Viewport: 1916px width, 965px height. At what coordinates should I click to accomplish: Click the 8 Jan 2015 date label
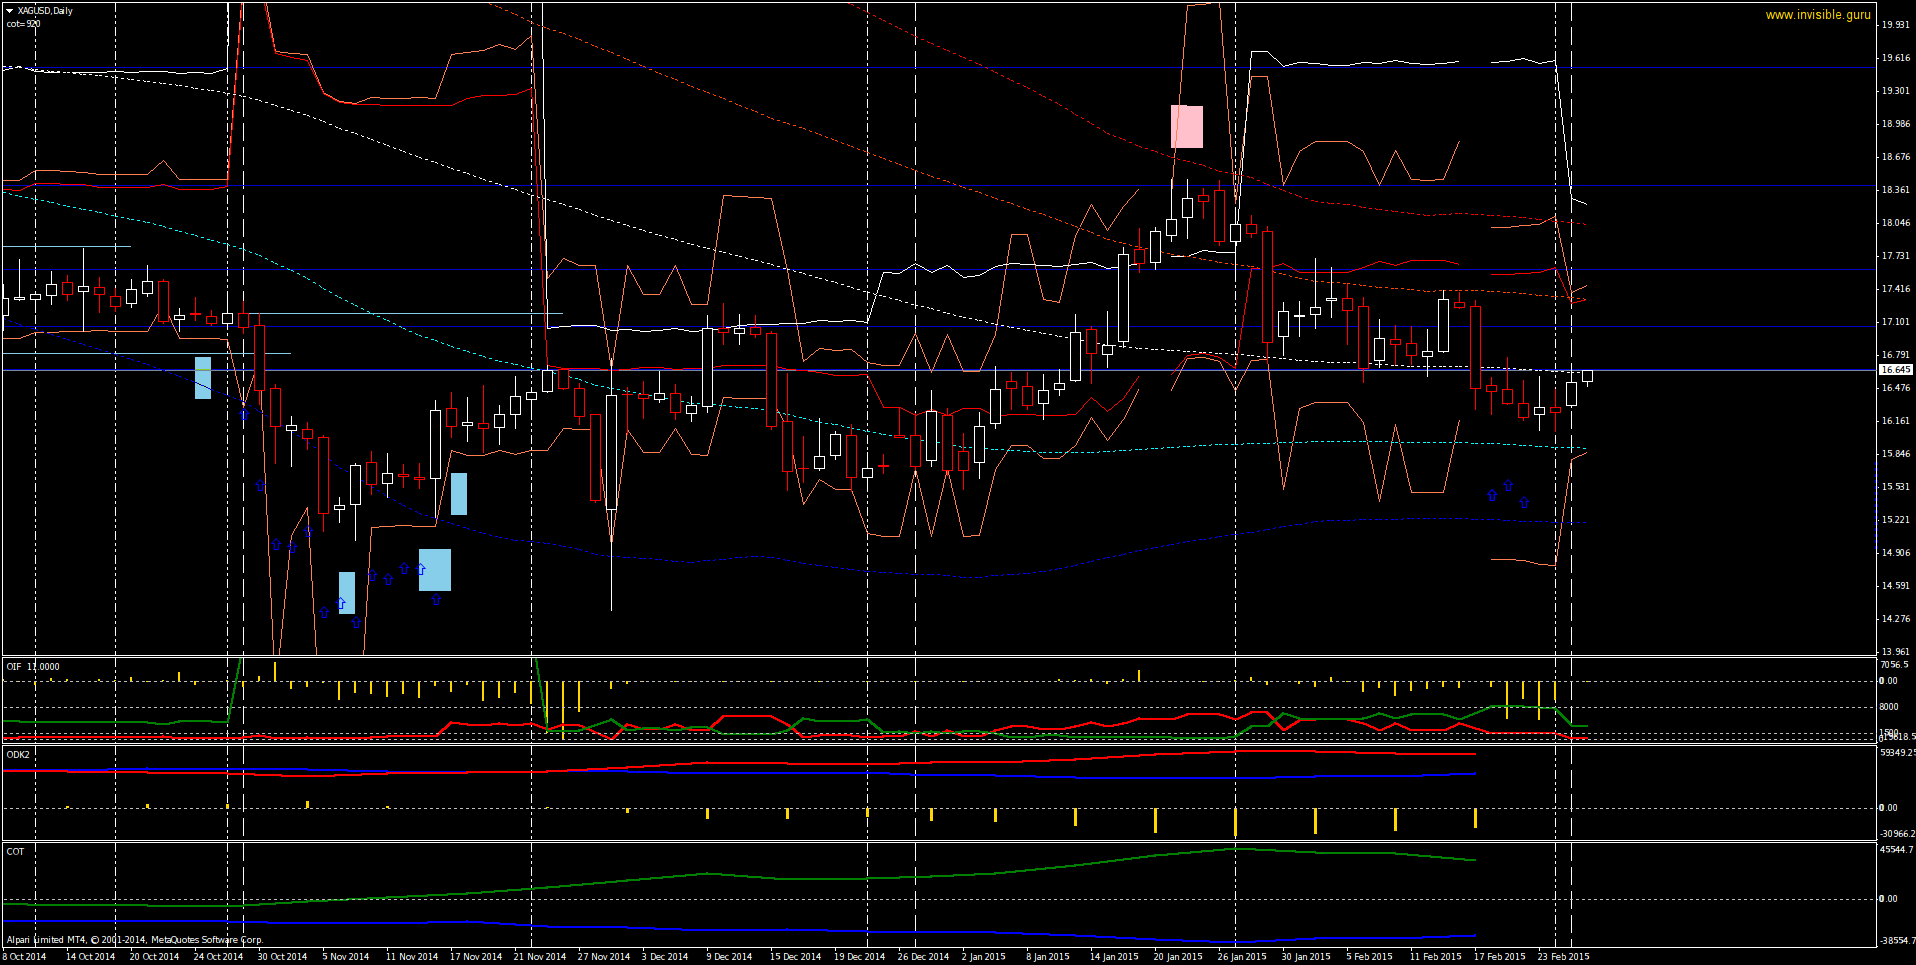click(1047, 957)
